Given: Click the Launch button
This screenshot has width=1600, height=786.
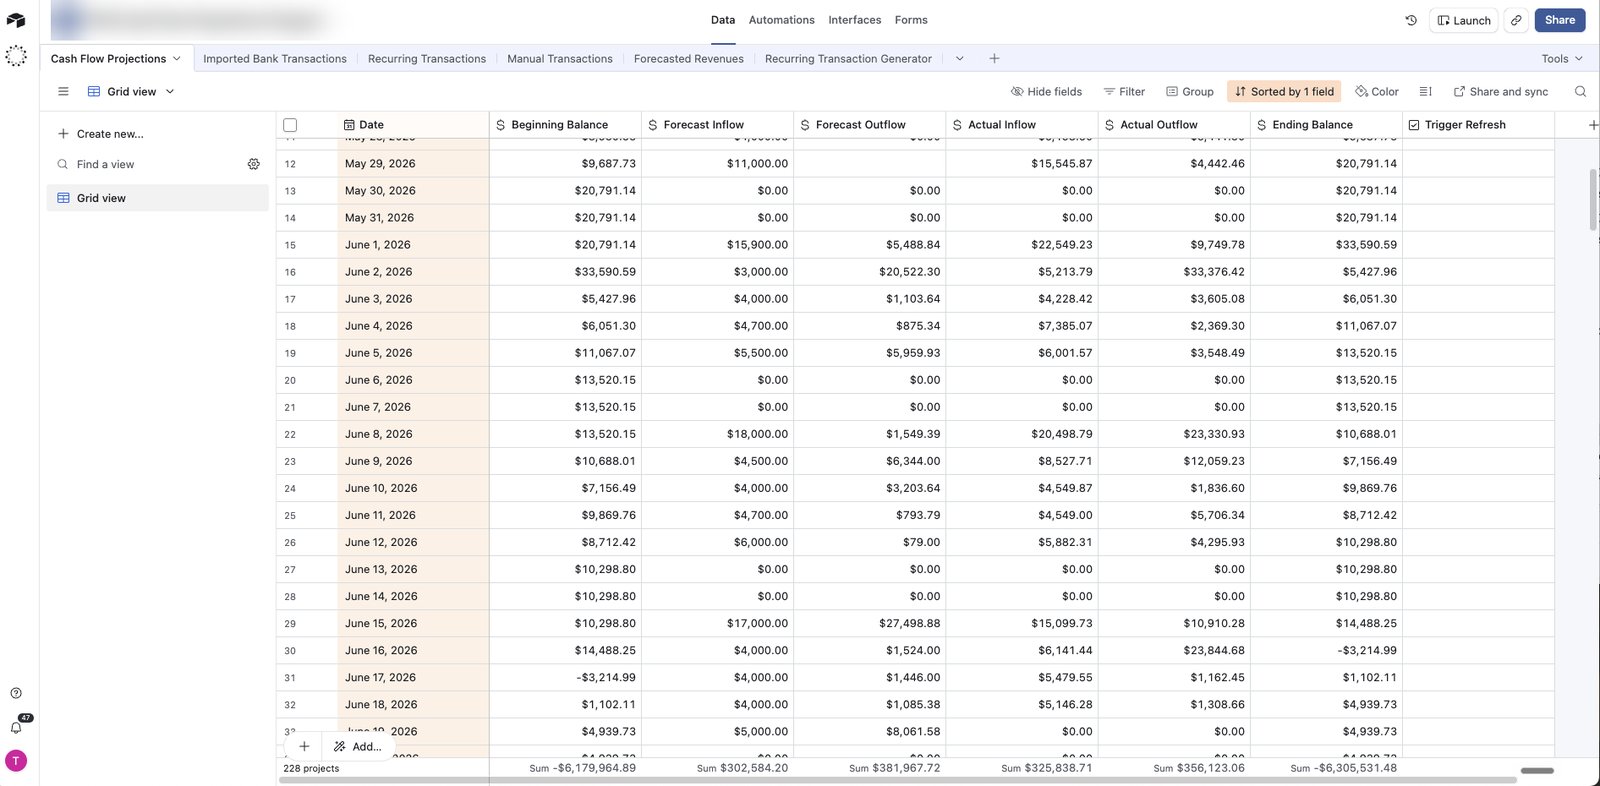Looking at the screenshot, I should (x=1464, y=20).
